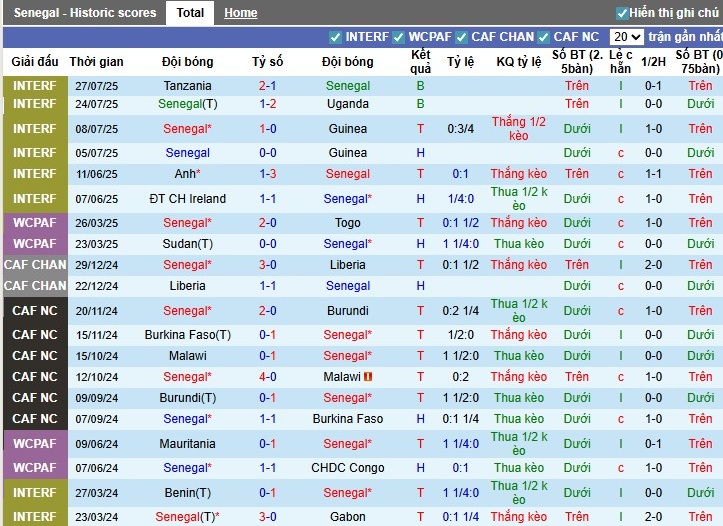This screenshot has width=723, height=526.
Task: Click Gabon team name
Action: 348,517
